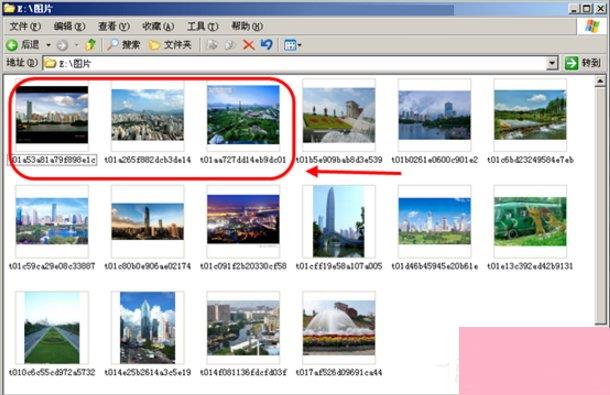
Task: Click file name t01c59ca29e08c33887
Action: coord(52,266)
